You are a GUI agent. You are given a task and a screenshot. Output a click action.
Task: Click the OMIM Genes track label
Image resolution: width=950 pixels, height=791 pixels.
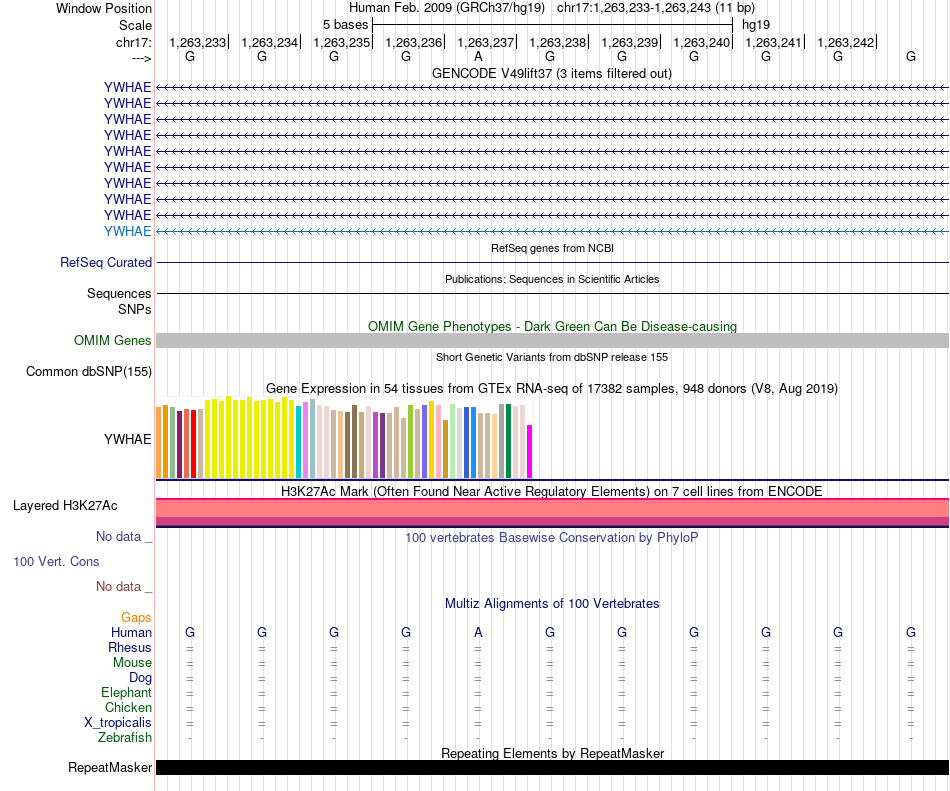click(x=113, y=340)
